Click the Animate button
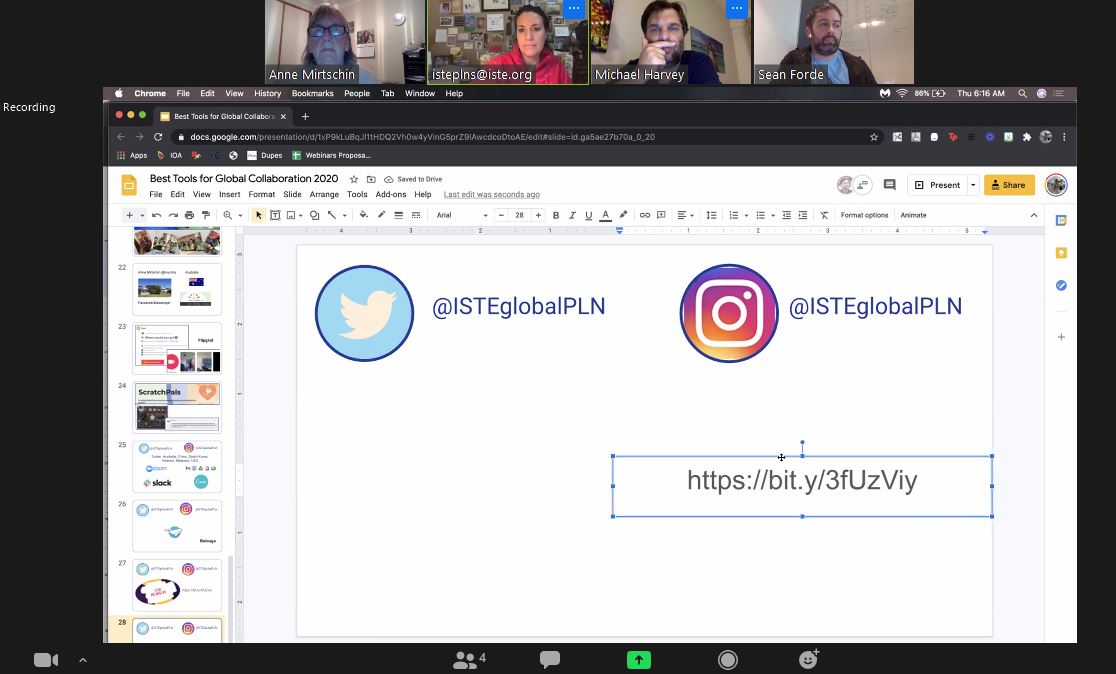Viewport: 1116px width, 674px height. click(x=913, y=215)
